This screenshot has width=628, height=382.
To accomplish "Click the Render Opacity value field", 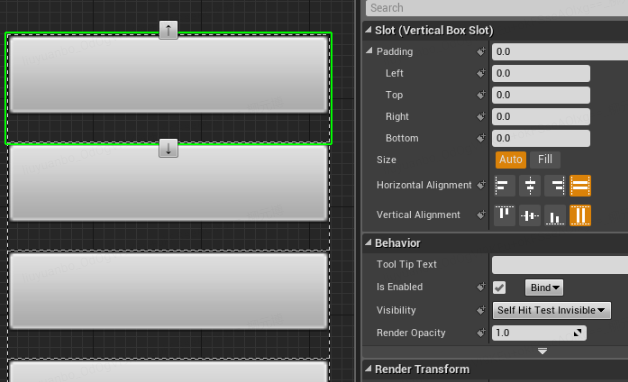I will click(539, 333).
